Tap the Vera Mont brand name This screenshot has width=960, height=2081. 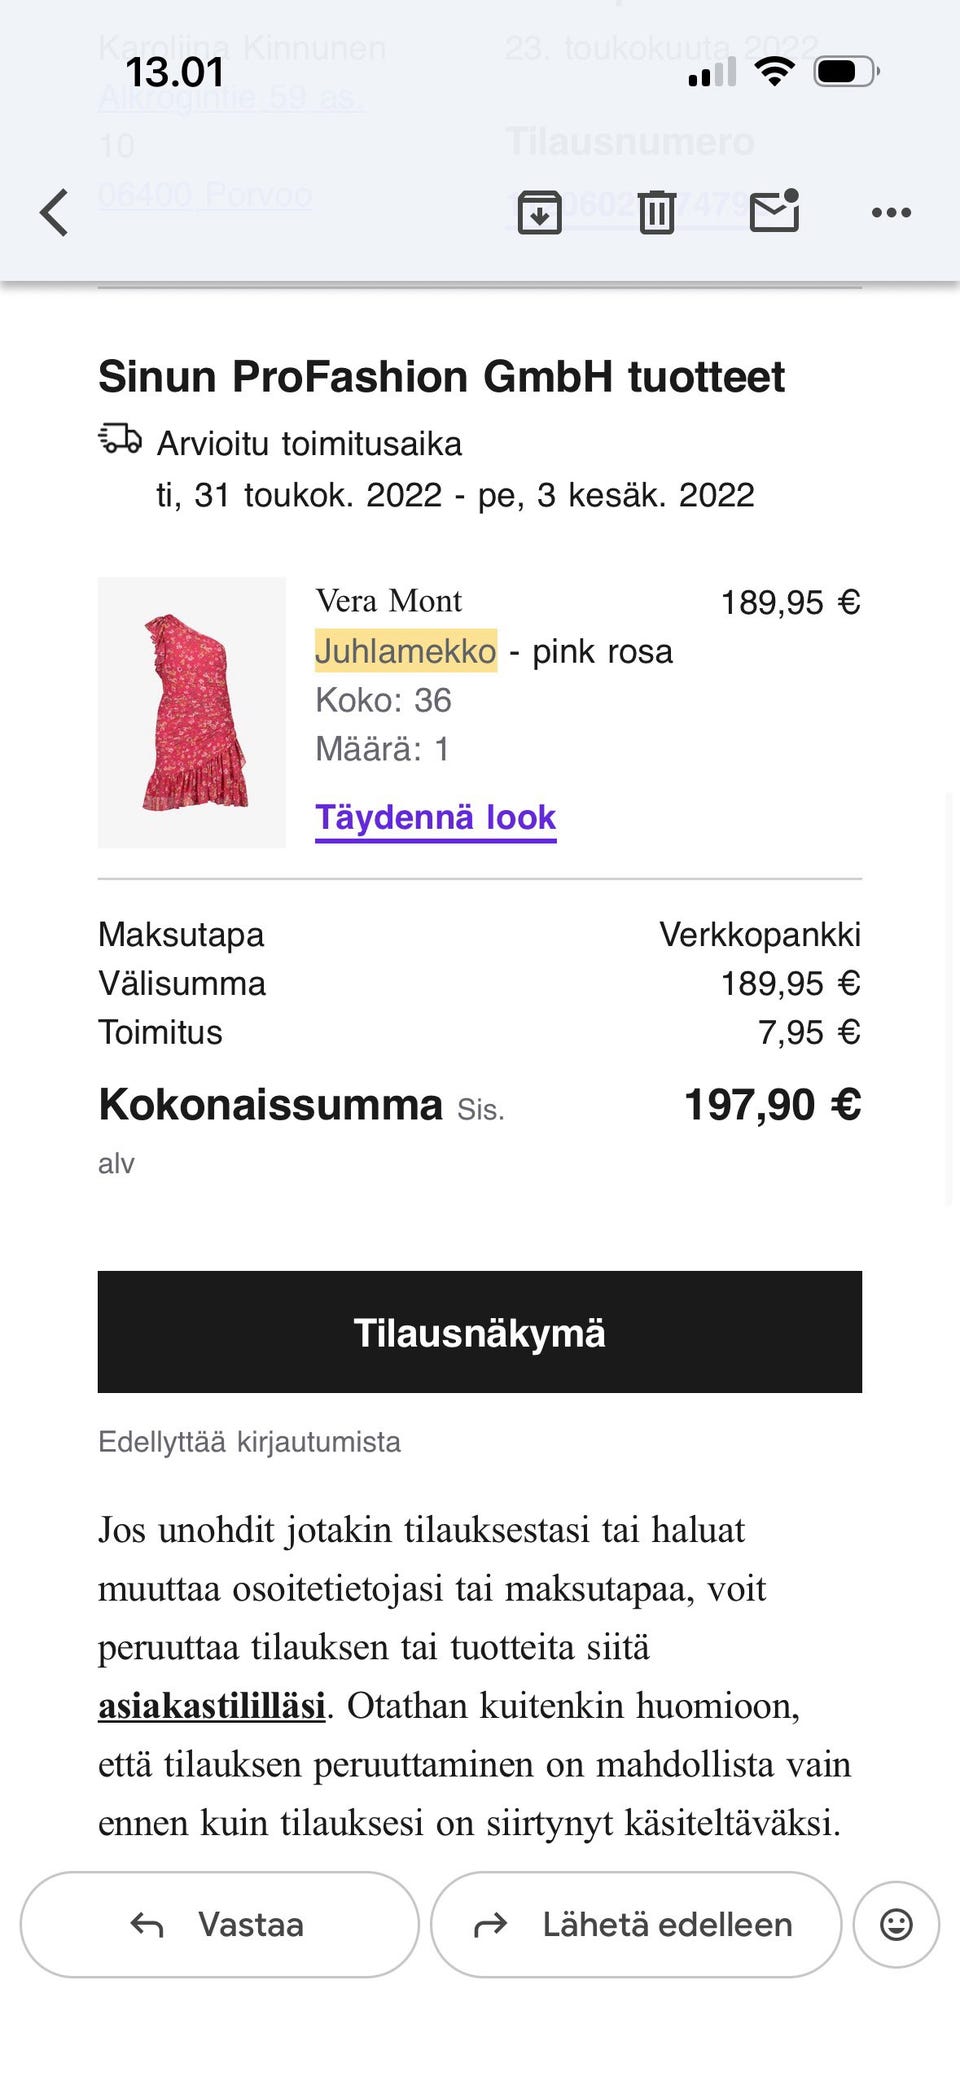[389, 601]
